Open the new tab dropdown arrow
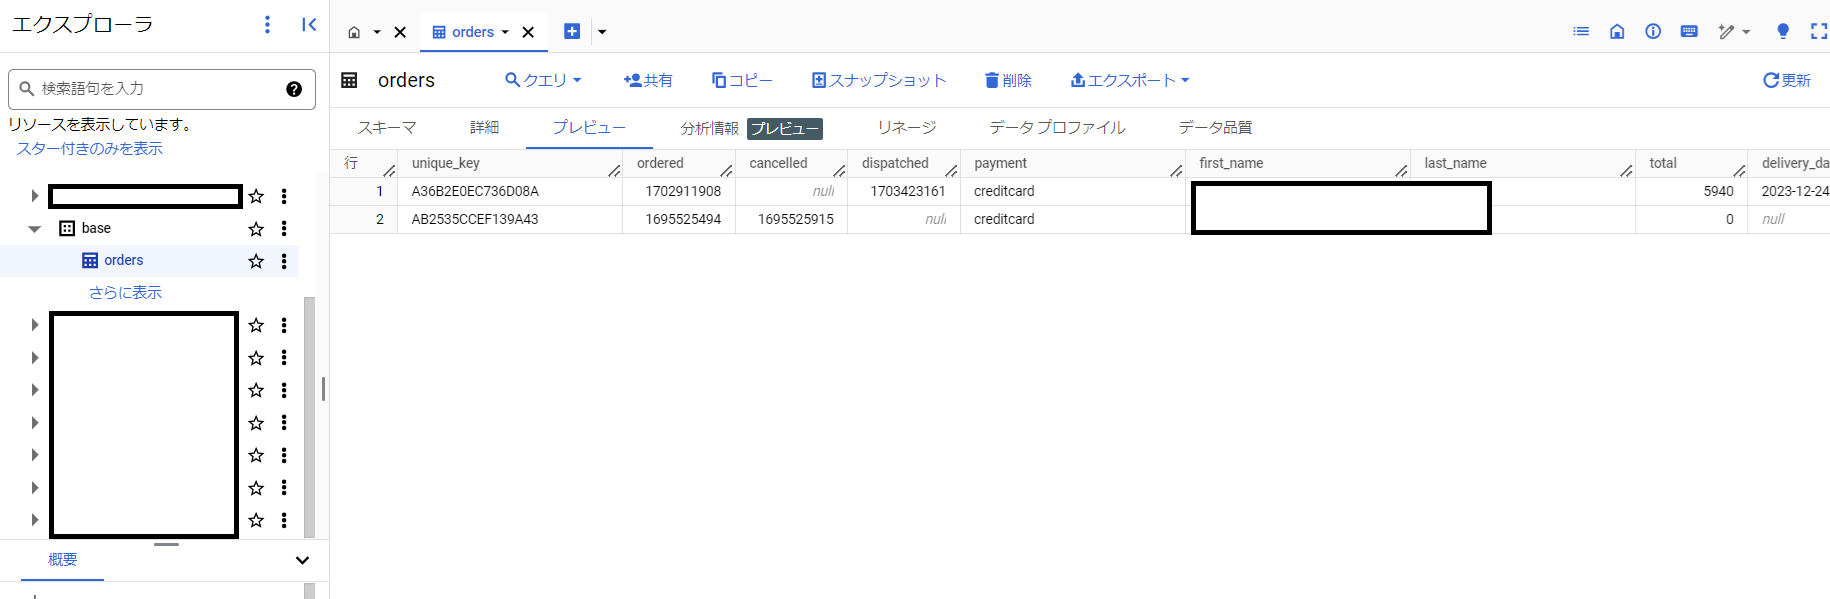Screen dimensions: 1830x599 coord(602,32)
